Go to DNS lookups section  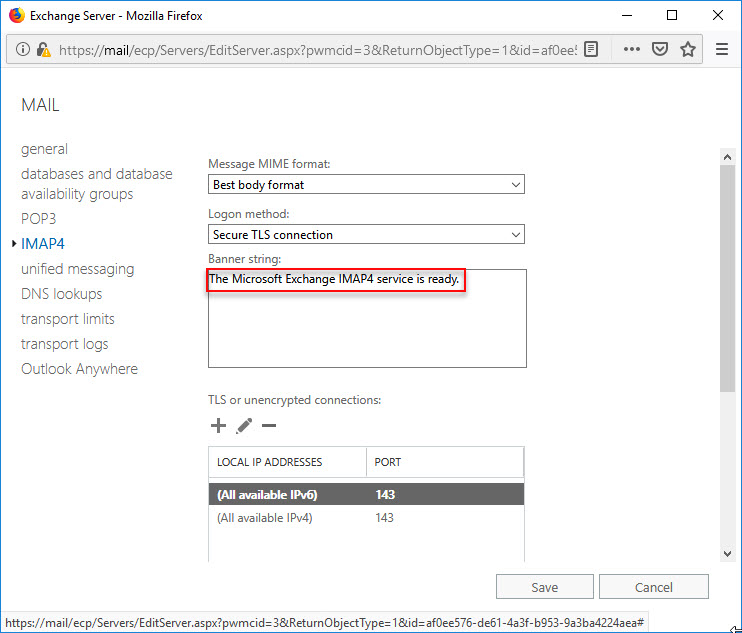click(62, 294)
